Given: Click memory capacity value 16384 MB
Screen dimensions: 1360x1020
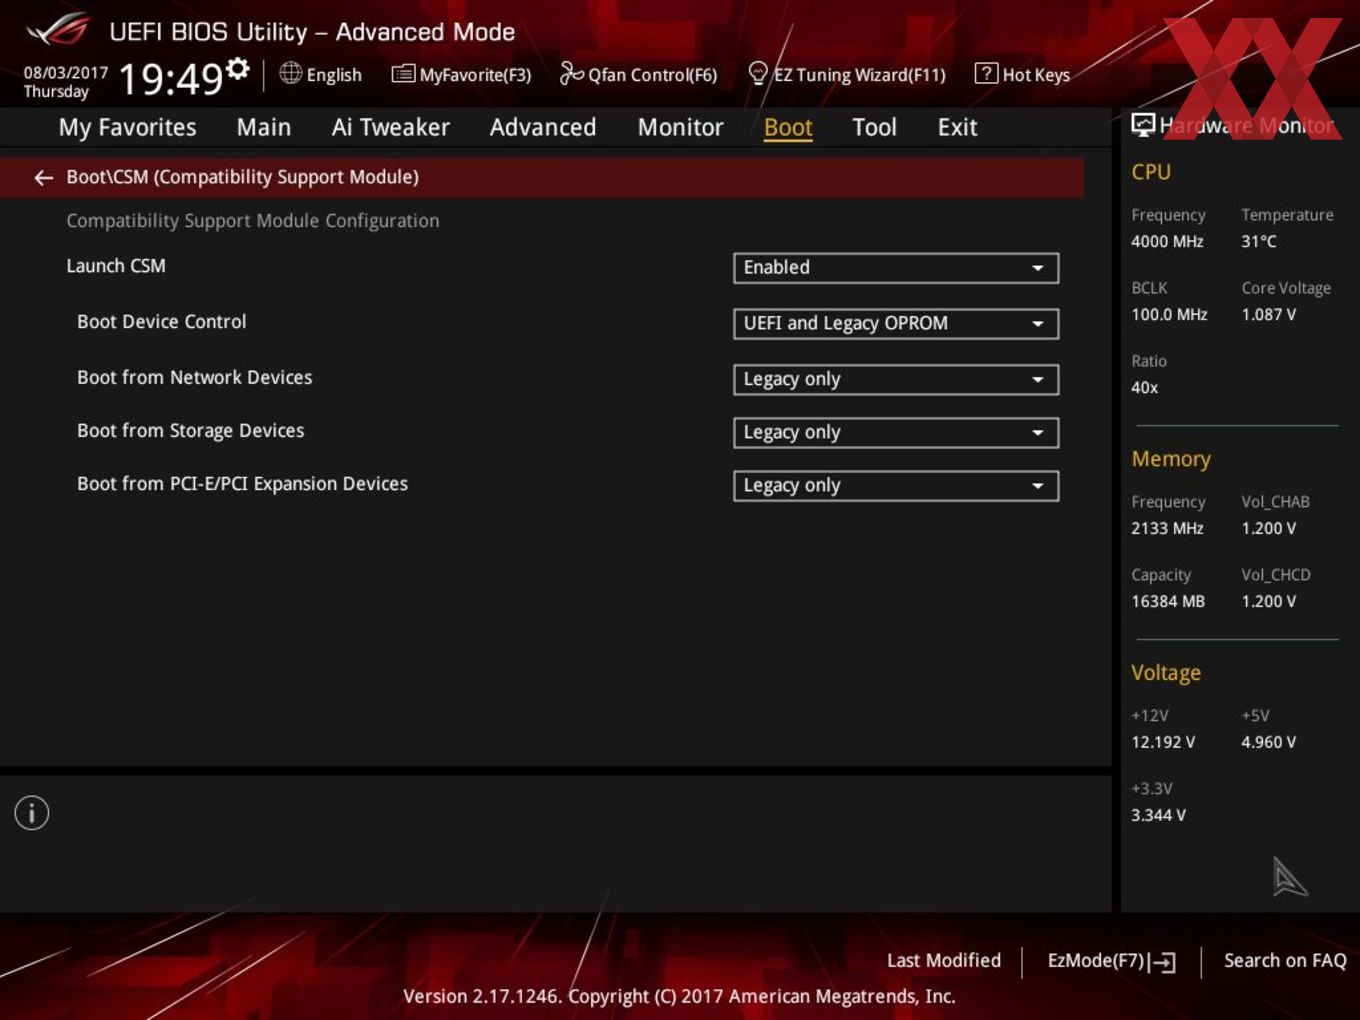Looking at the screenshot, I should click(1168, 602).
